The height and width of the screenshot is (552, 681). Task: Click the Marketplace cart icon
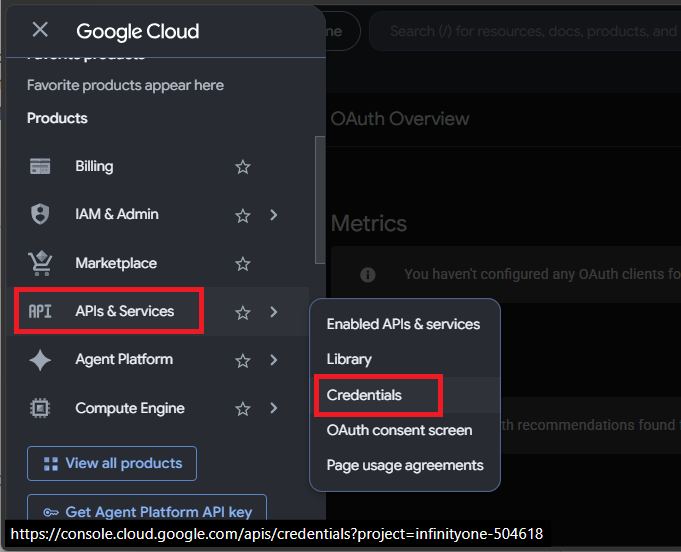pyautogui.click(x=40, y=263)
